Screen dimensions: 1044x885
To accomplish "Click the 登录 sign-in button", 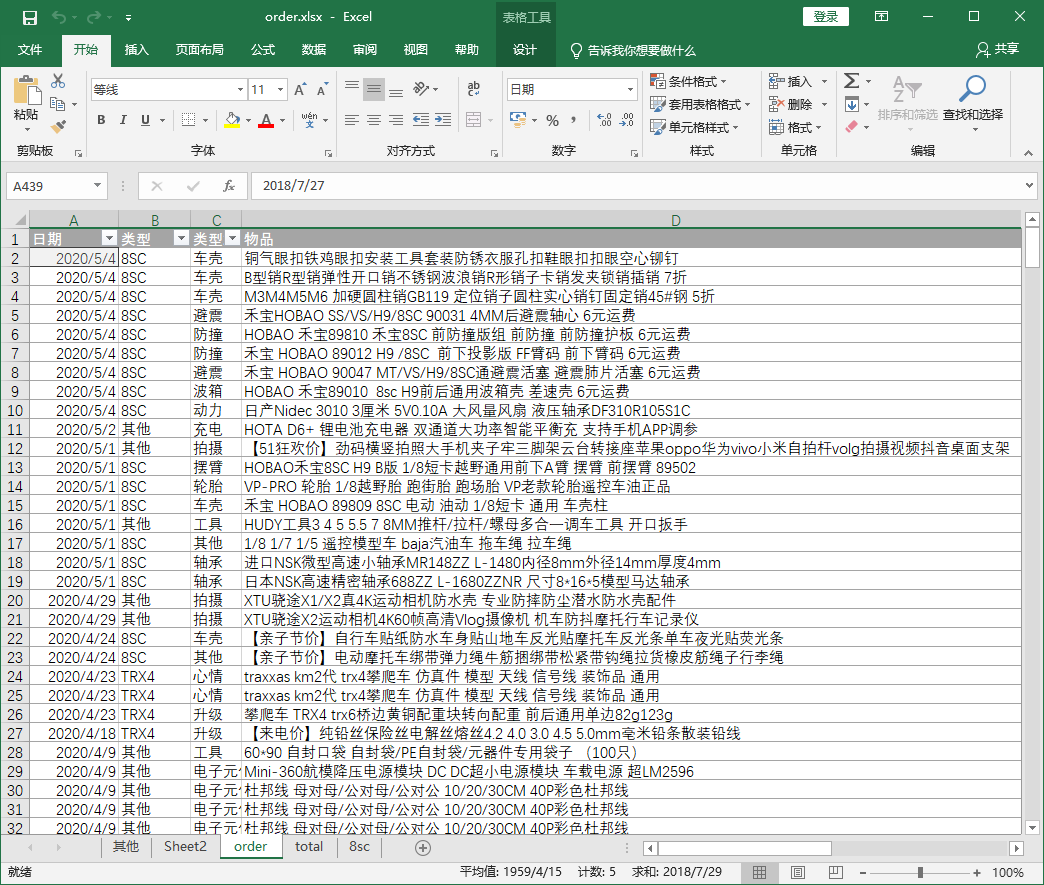I will tap(826, 17).
